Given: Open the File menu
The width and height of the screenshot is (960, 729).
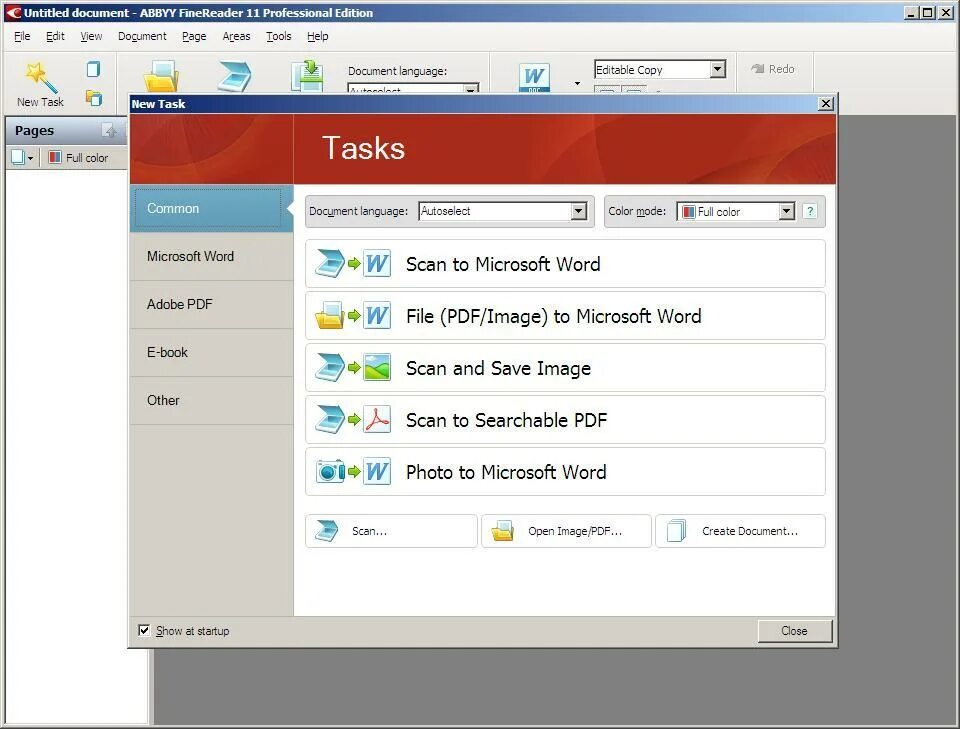Looking at the screenshot, I should [22, 36].
